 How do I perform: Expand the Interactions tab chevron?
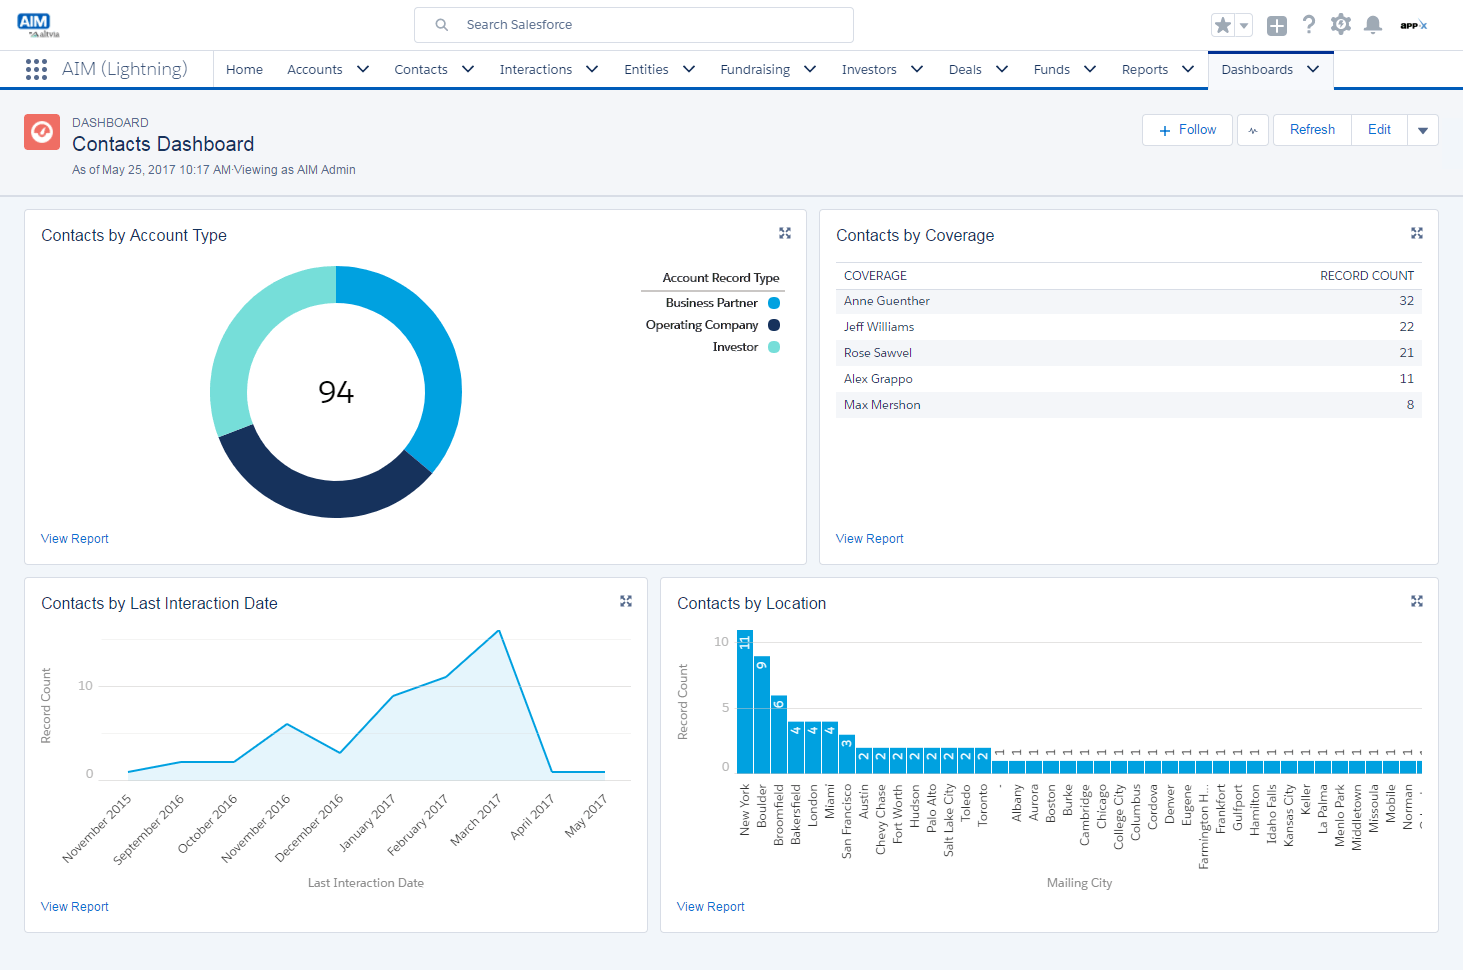pos(592,69)
